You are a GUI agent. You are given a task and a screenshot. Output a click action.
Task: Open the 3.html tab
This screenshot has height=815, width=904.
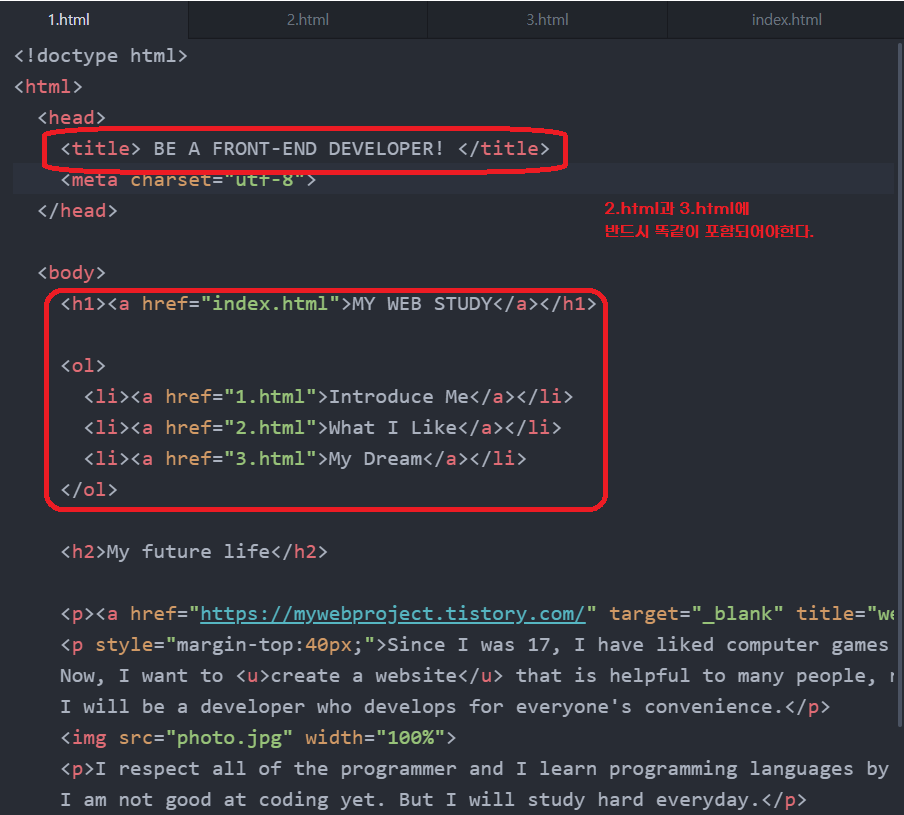[547, 20]
